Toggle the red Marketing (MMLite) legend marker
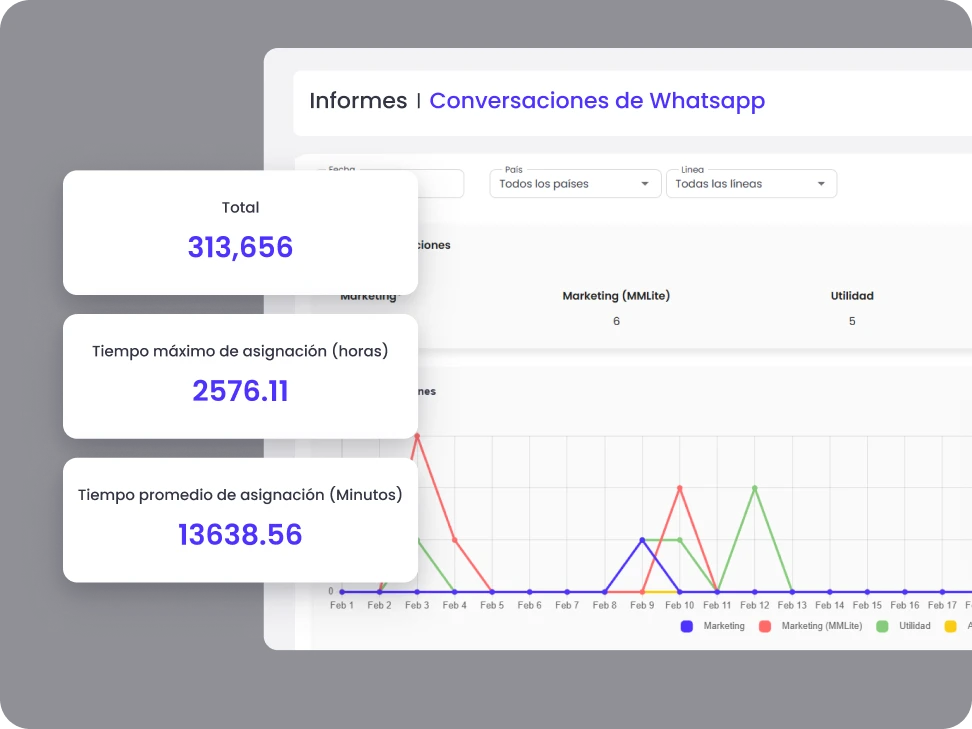 point(764,626)
